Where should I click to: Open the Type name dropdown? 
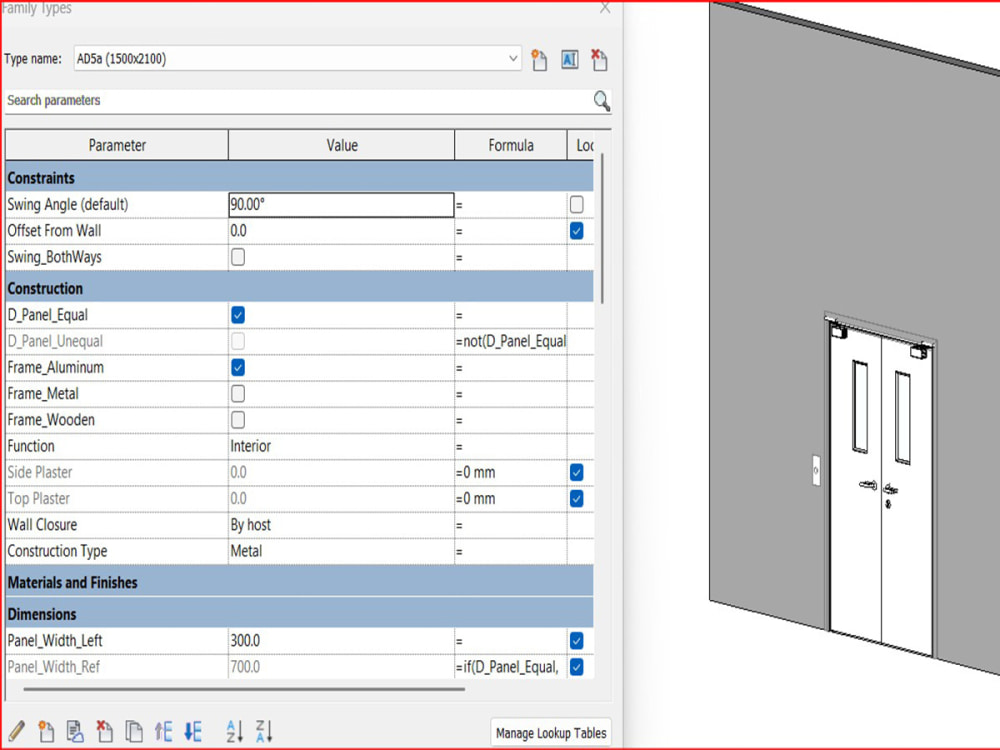click(513, 59)
